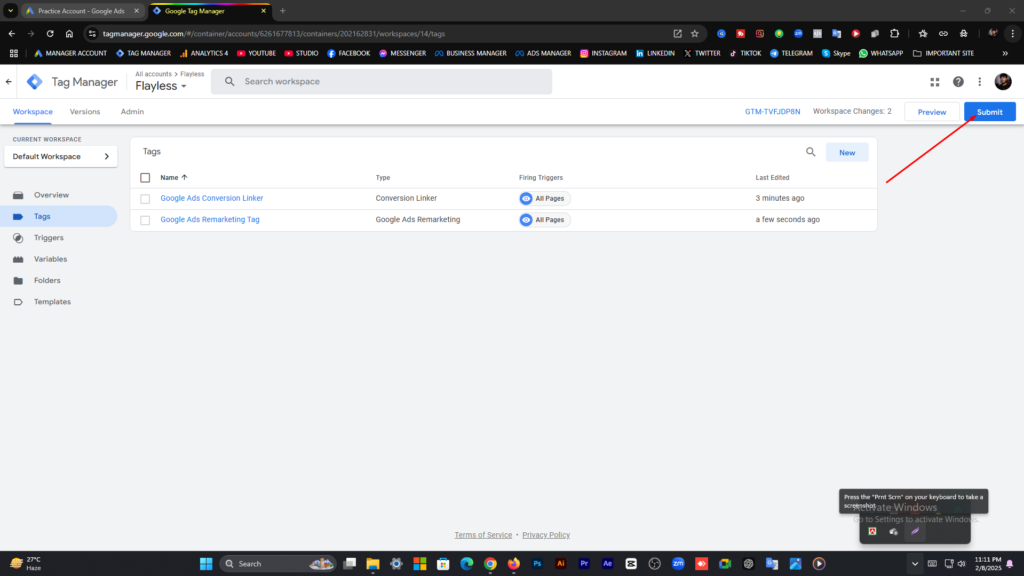
Task: Open Photoshop from the taskbar
Action: (x=537, y=564)
